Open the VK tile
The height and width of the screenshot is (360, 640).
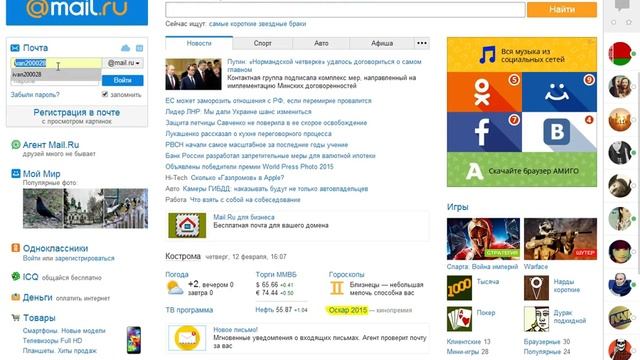pyautogui.click(x=559, y=132)
